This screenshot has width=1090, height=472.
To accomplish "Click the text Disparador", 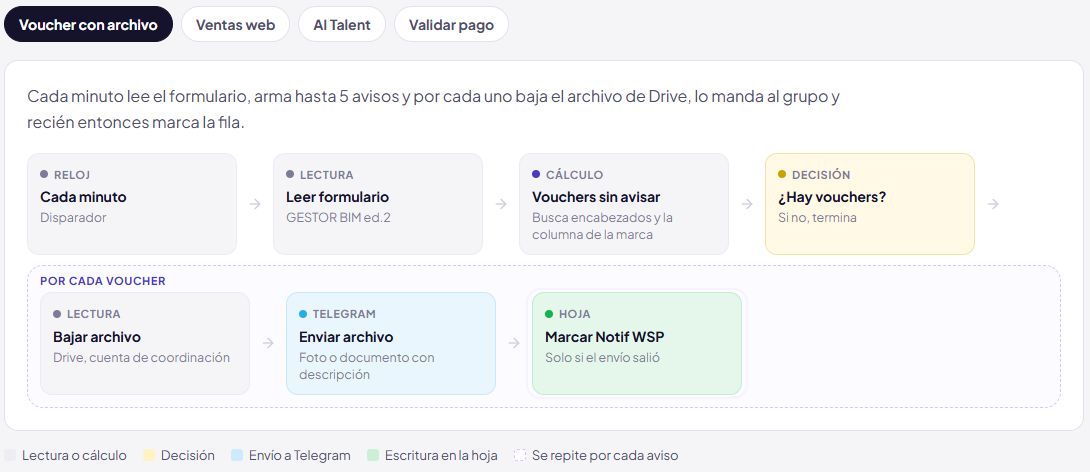I will (x=73, y=218).
